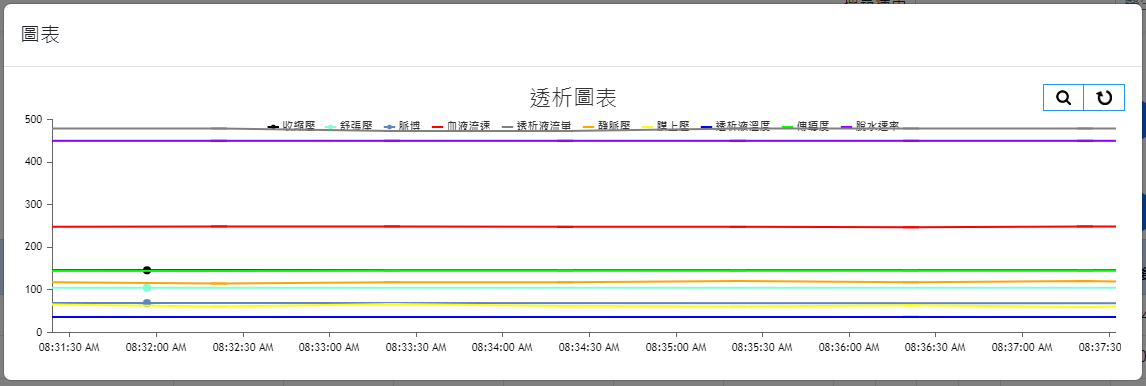Click the magnifier zoom button
The image size is (1146, 386).
coord(1063,97)
